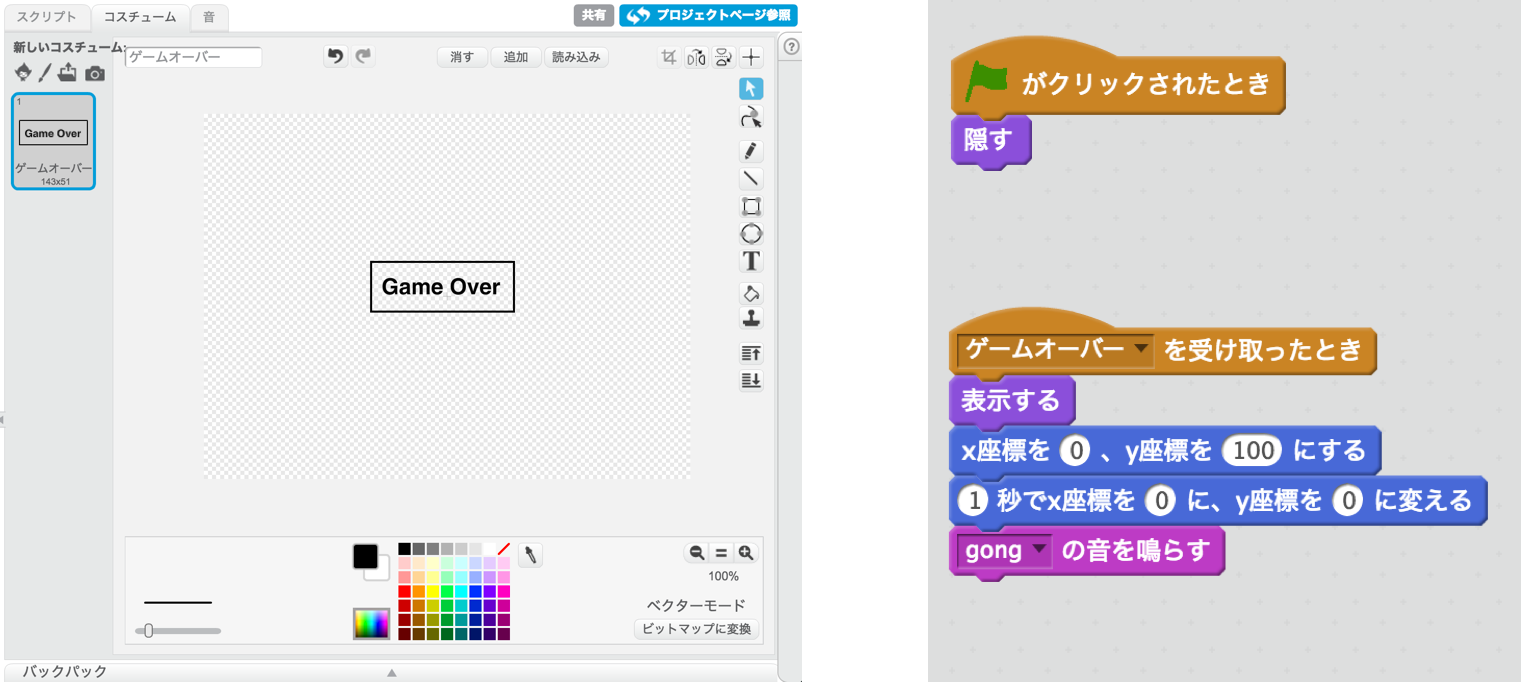1521x682 pixels.
Task: Expand the バックパック panel with triangle
Action: pyautogui.click(x=392, y=673)
